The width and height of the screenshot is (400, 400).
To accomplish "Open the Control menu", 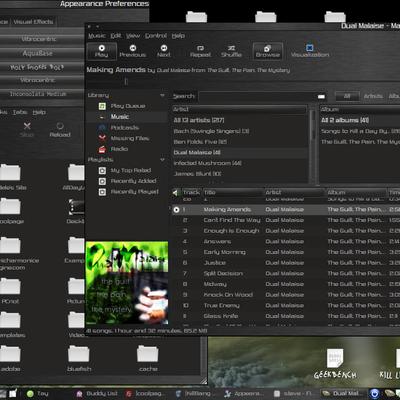I will pos(156,36).
